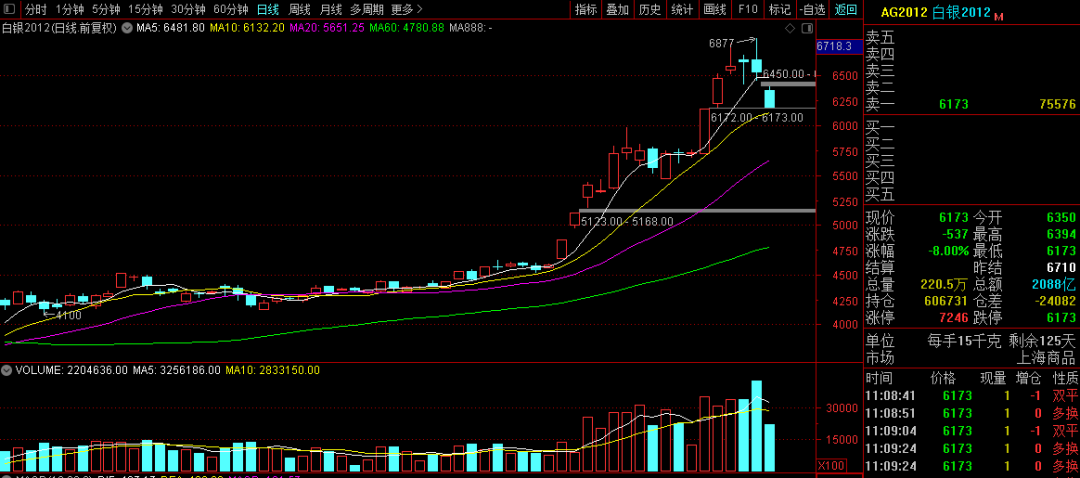This screenshot has height=478, width=1080.
Task: Click the 持仓 value 606731
Action: [x=944, y=302]
